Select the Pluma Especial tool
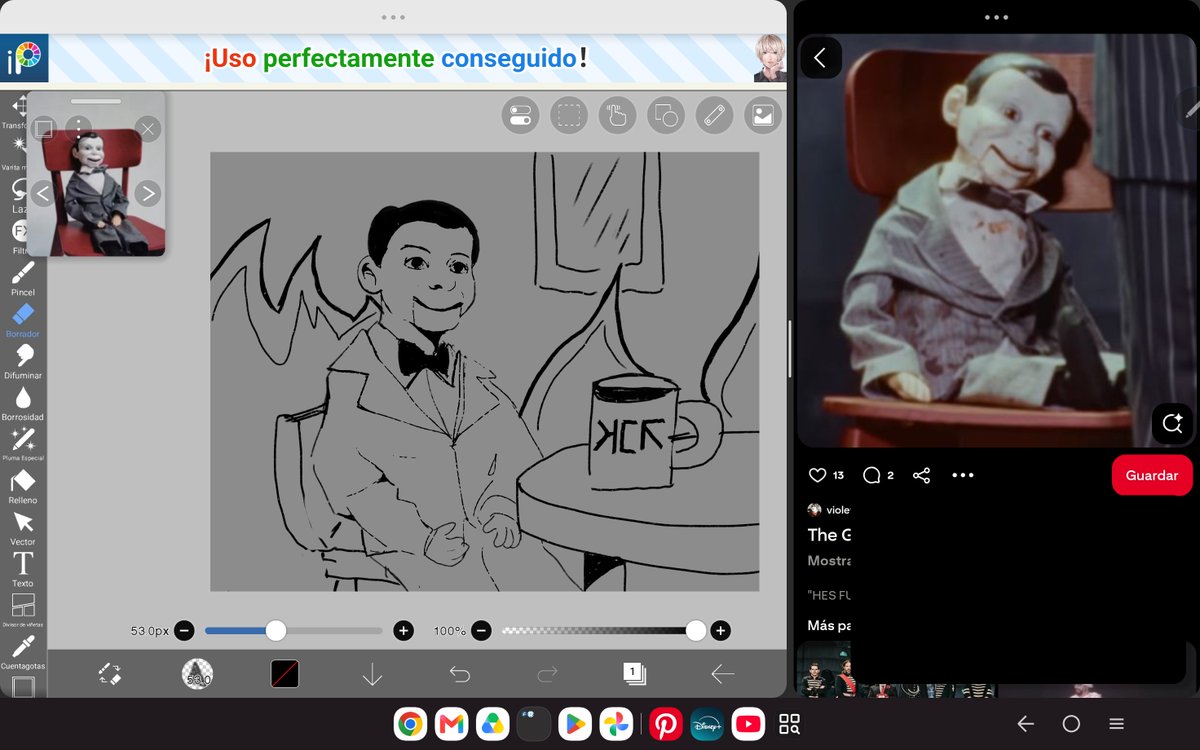 pos(22,443)
